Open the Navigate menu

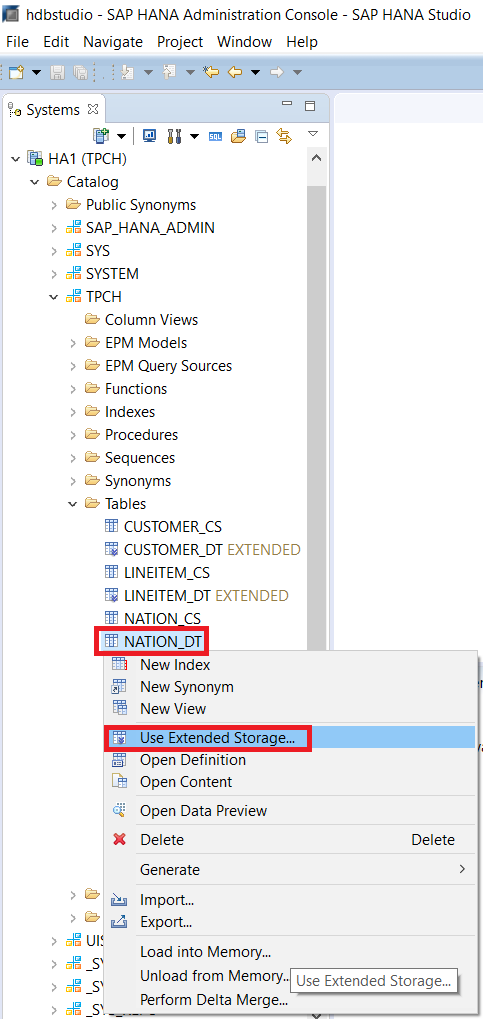pos(113,42)
